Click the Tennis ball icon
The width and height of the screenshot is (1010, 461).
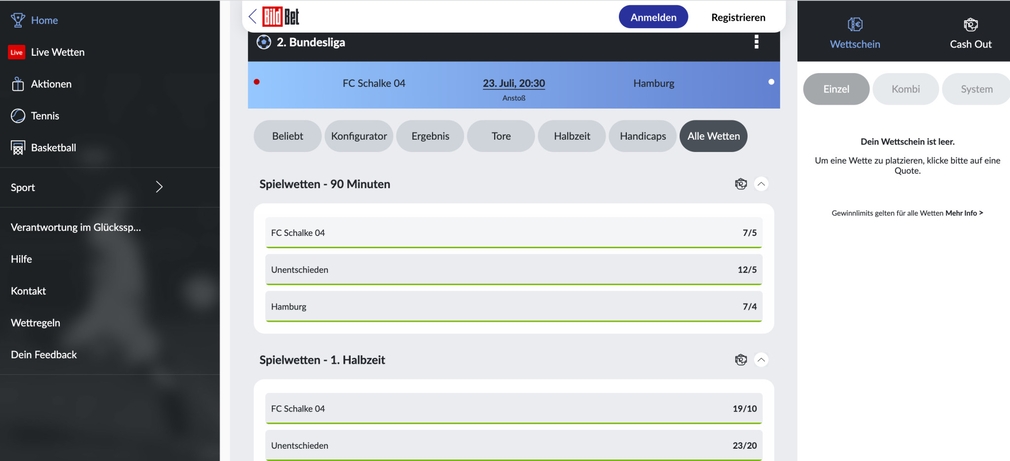pos(17,116)
